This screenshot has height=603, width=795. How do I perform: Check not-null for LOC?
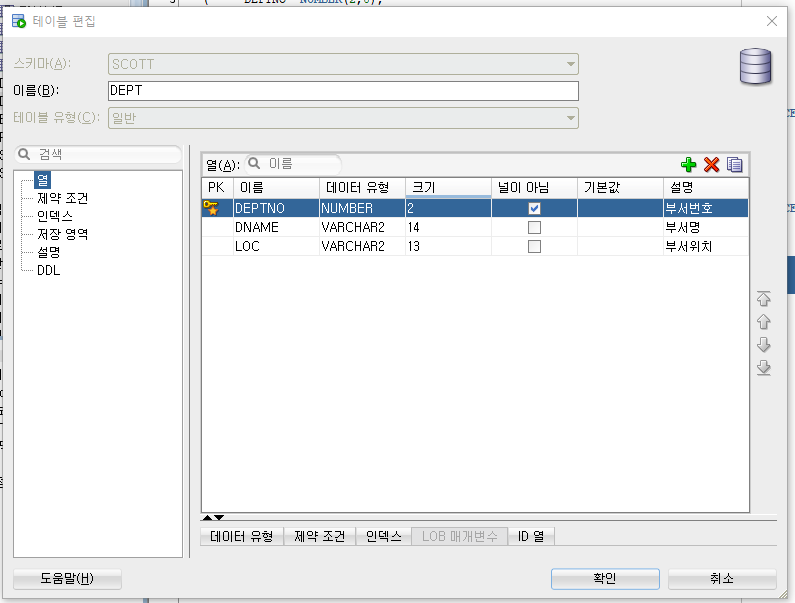(534, 246)
